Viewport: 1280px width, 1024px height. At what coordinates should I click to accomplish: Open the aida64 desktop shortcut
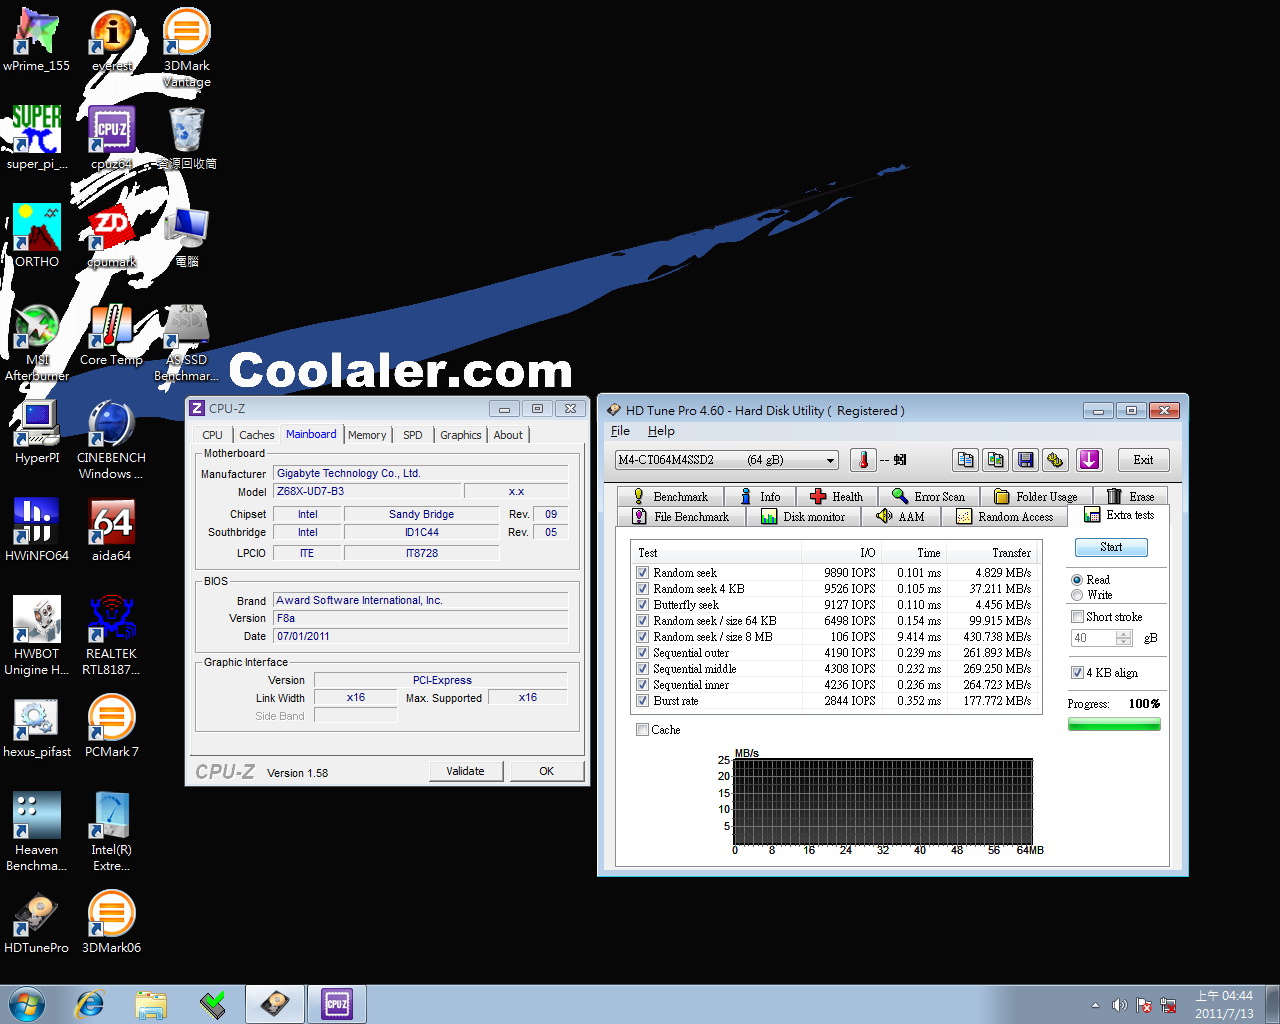click(x=112, y=530)
